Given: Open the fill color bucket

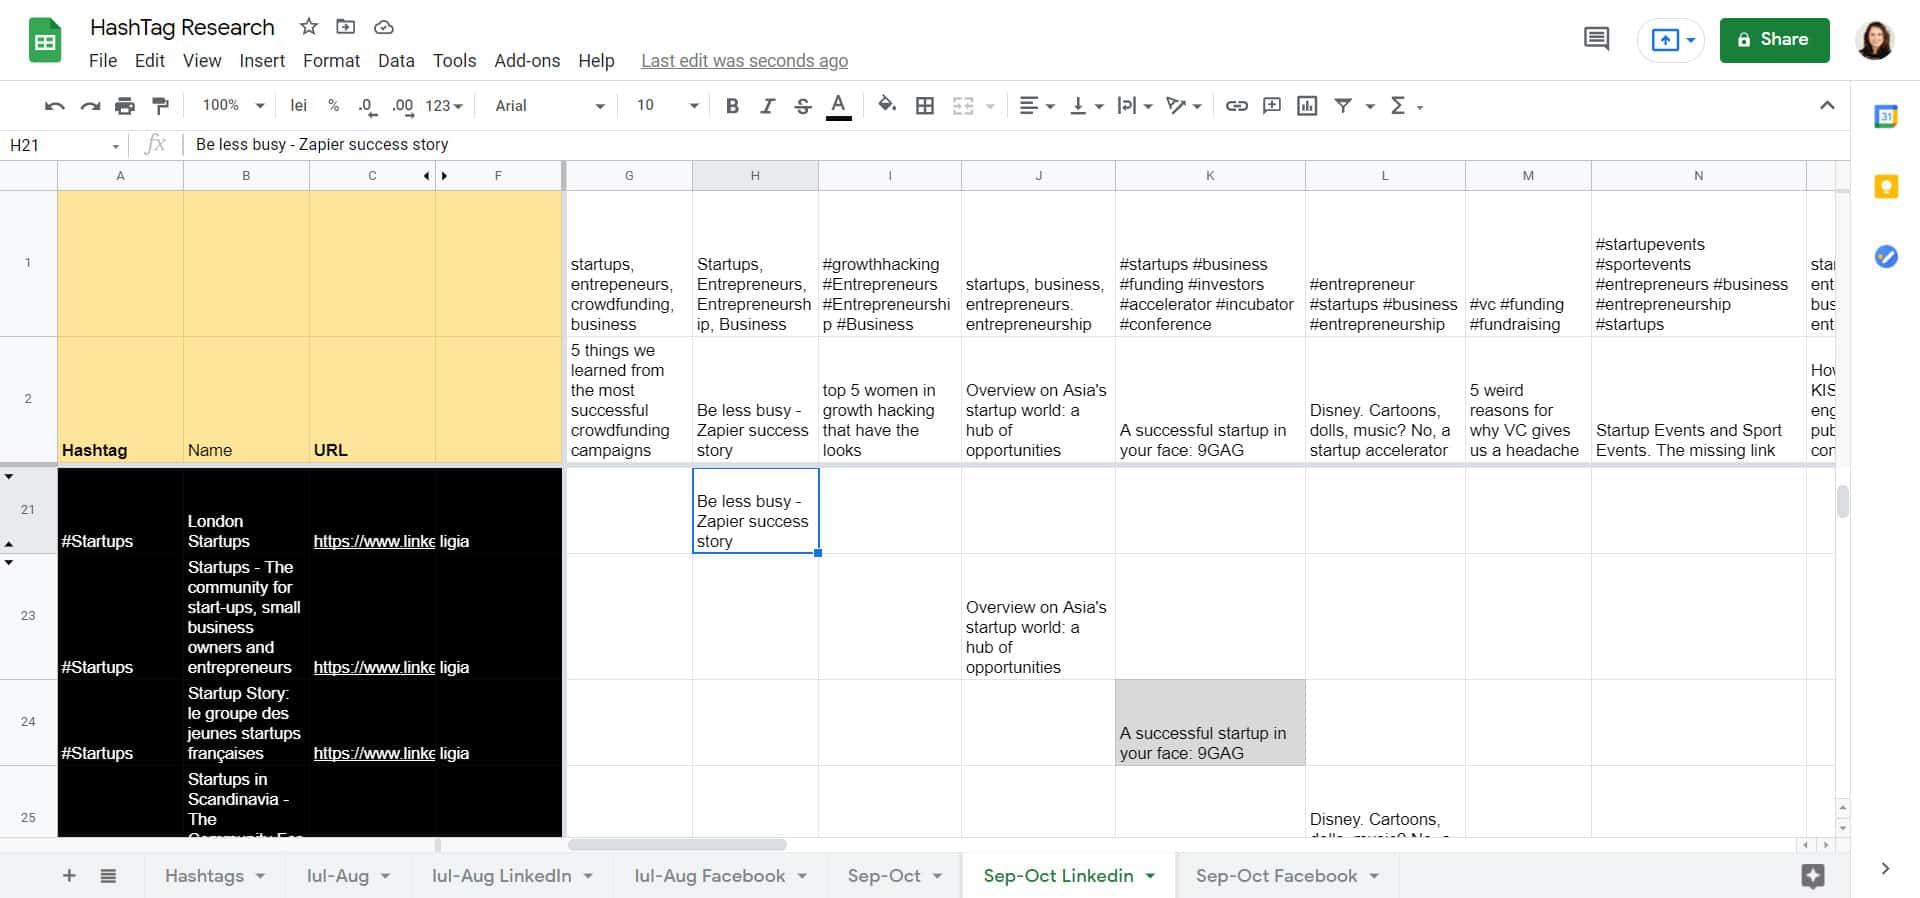Looking at the screenshot, I should (886, 105).
